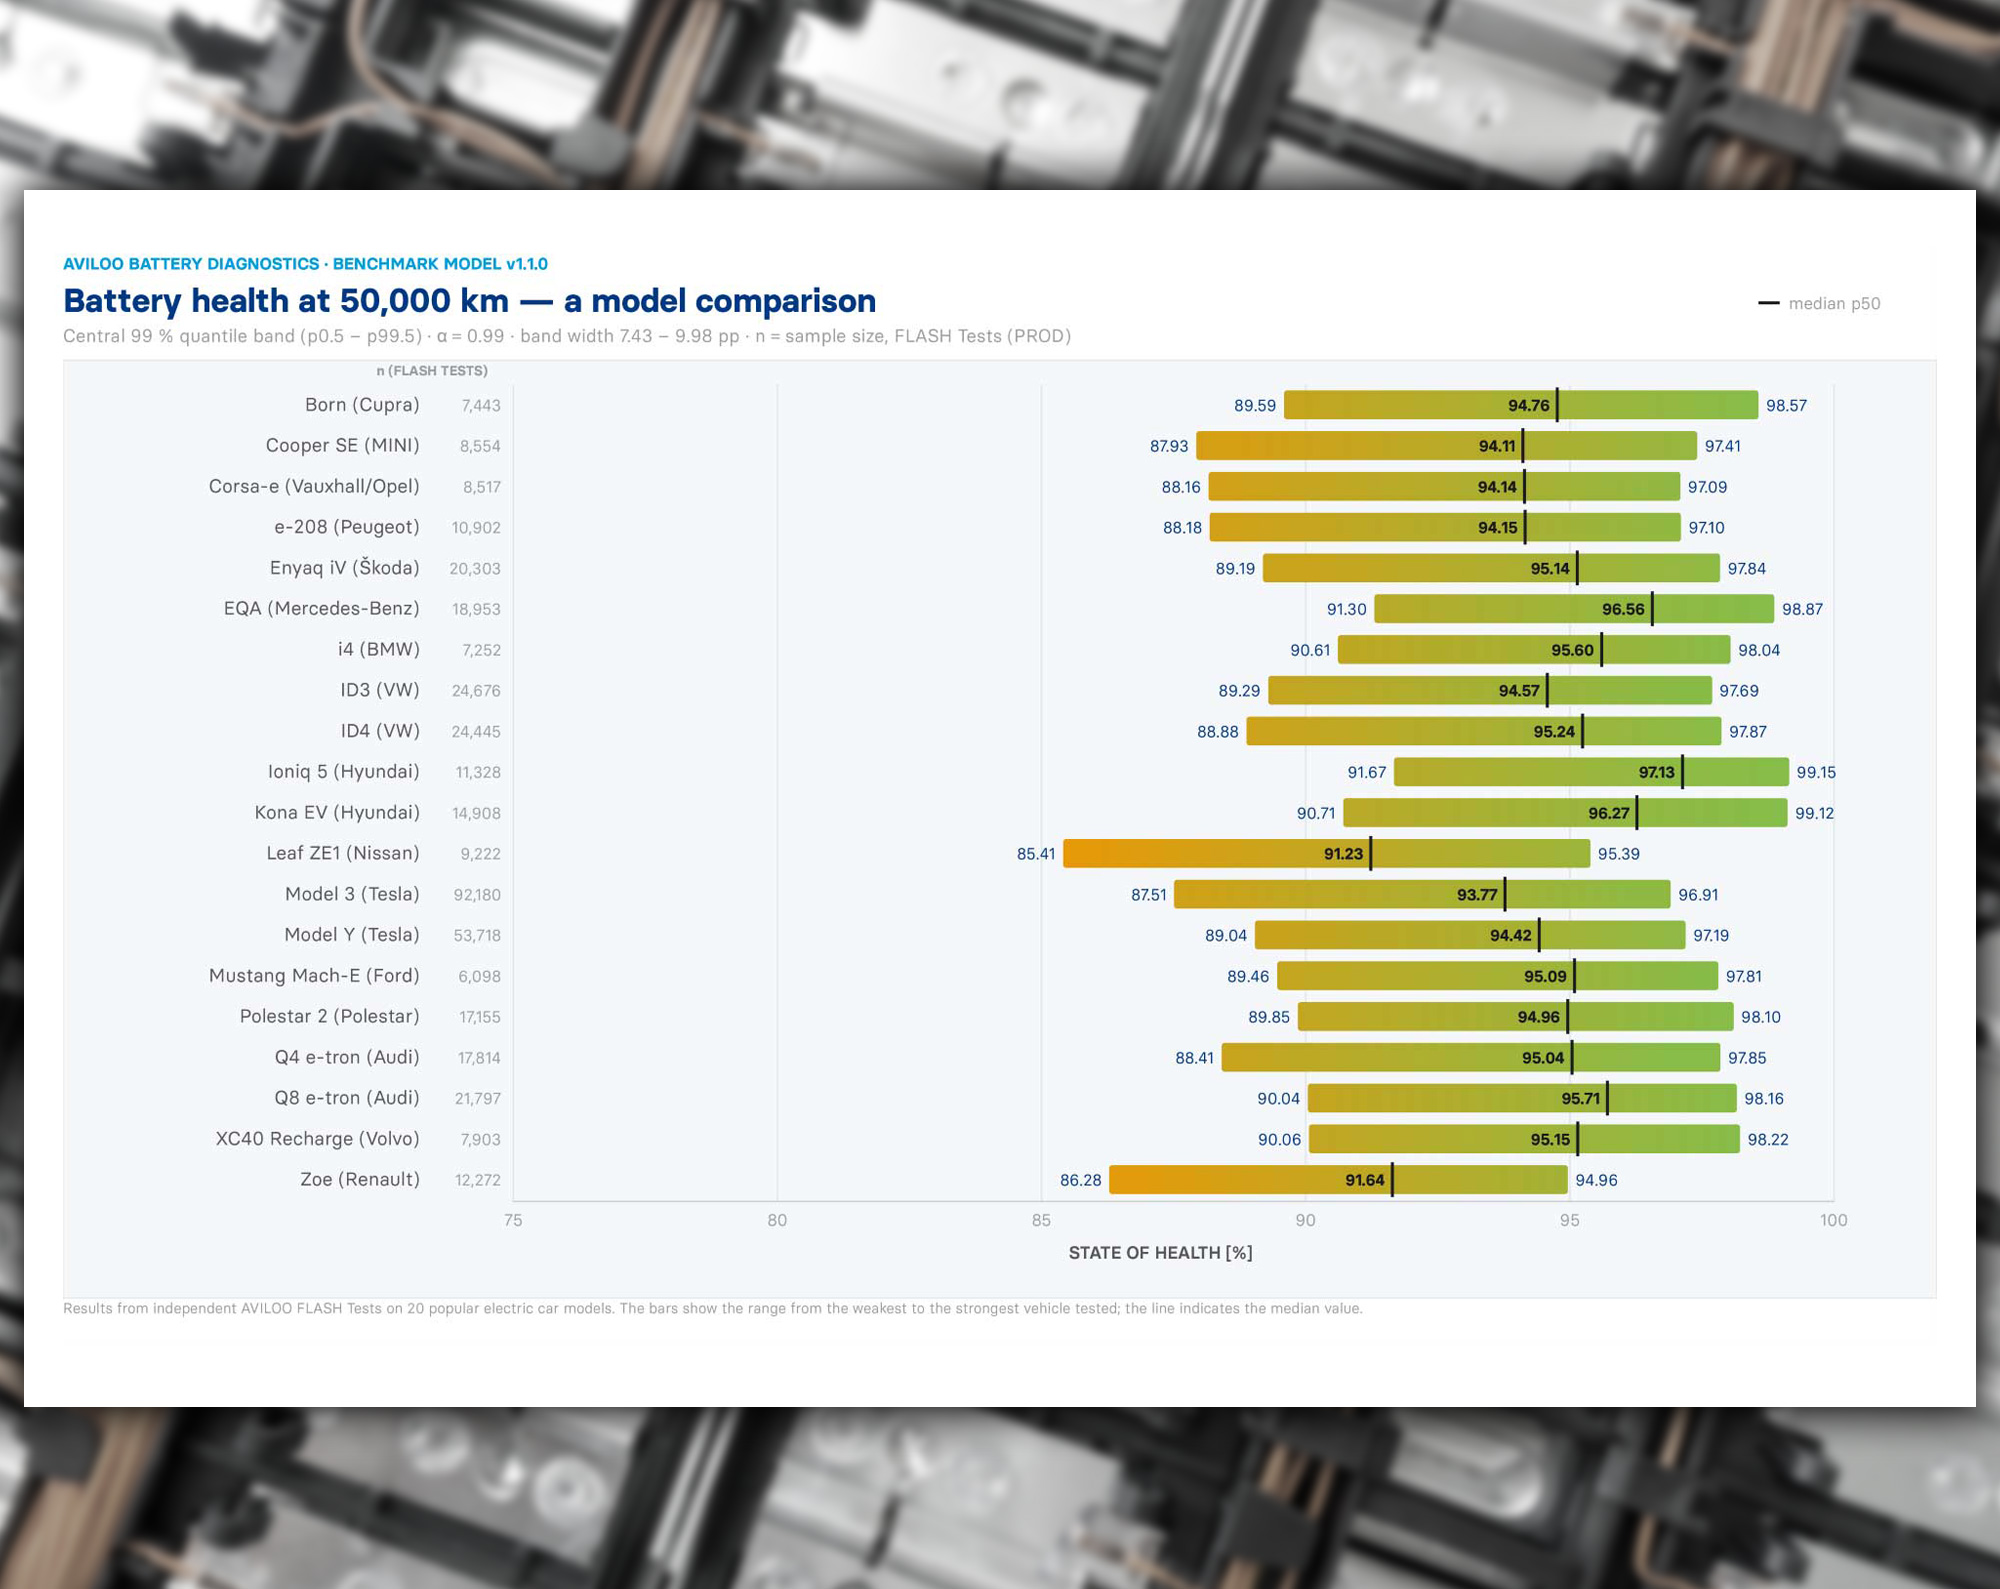Click the lower bound value "85.41"
The width and height of the screenshot is (2000, 1589).
tap(1036, 854)
